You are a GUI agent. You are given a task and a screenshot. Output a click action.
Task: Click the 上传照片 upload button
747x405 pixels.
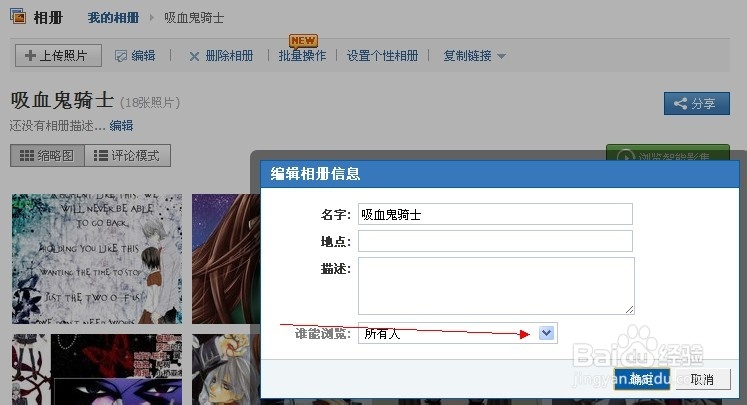[58, 56]
